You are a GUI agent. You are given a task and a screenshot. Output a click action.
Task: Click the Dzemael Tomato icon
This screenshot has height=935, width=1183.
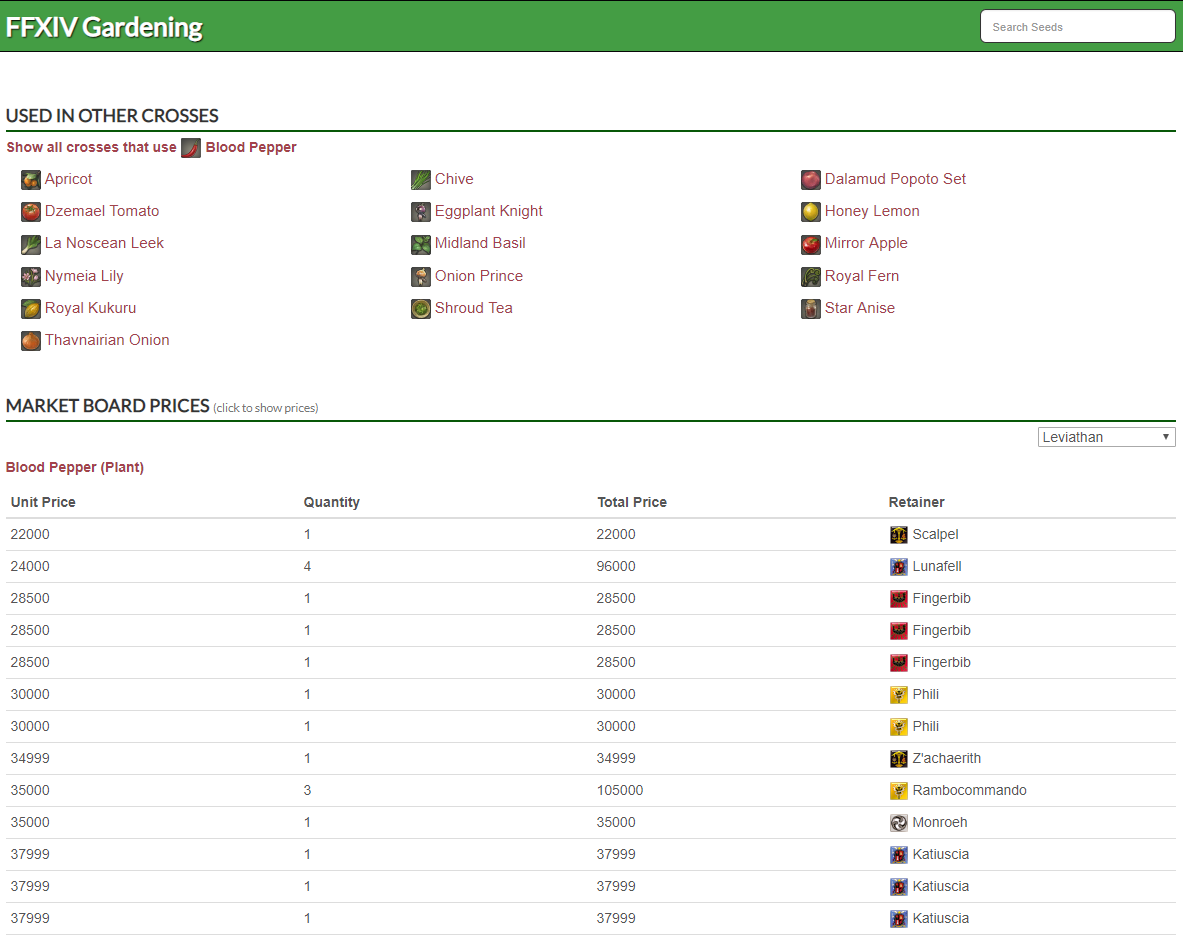(31, 212)
